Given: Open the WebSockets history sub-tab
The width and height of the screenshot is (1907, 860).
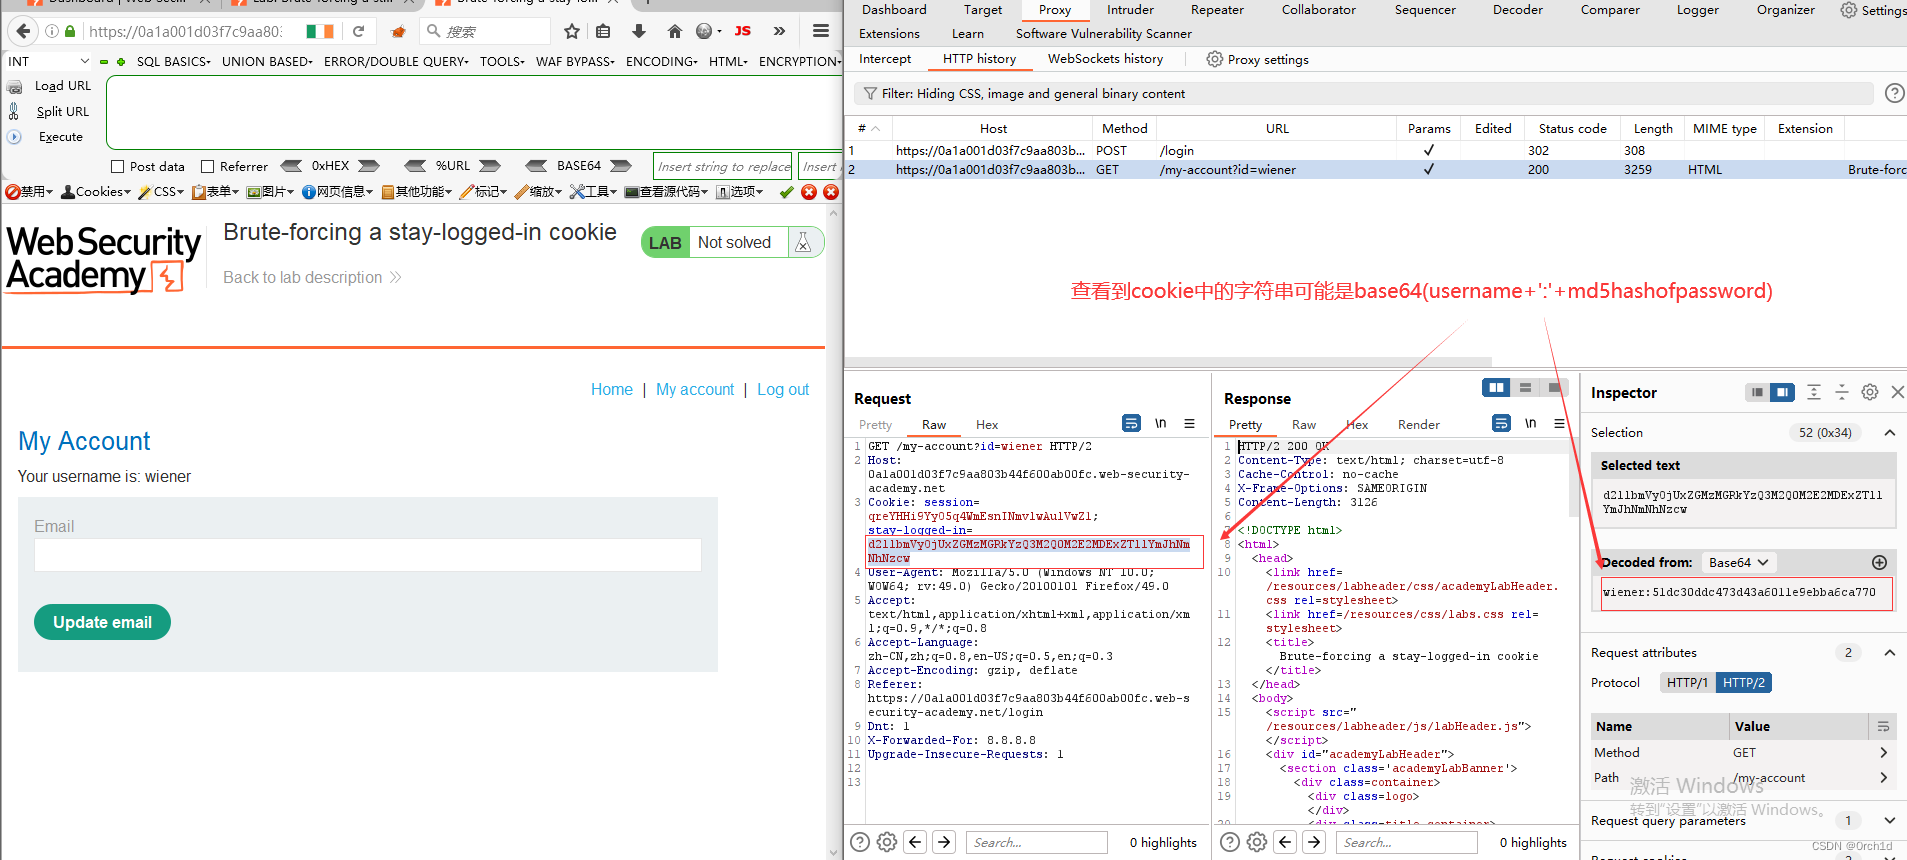Looking at the screenshot, I should pyautogui.click(x=1105, y=59).
